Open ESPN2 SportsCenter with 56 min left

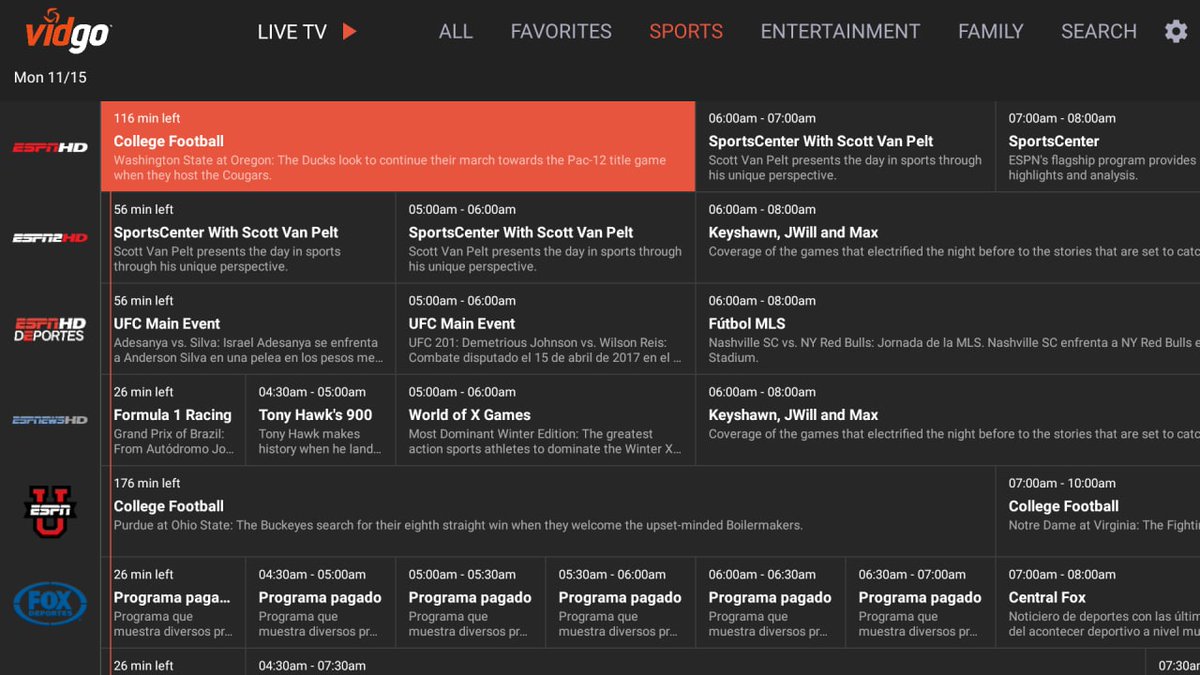tap(250, 237)
